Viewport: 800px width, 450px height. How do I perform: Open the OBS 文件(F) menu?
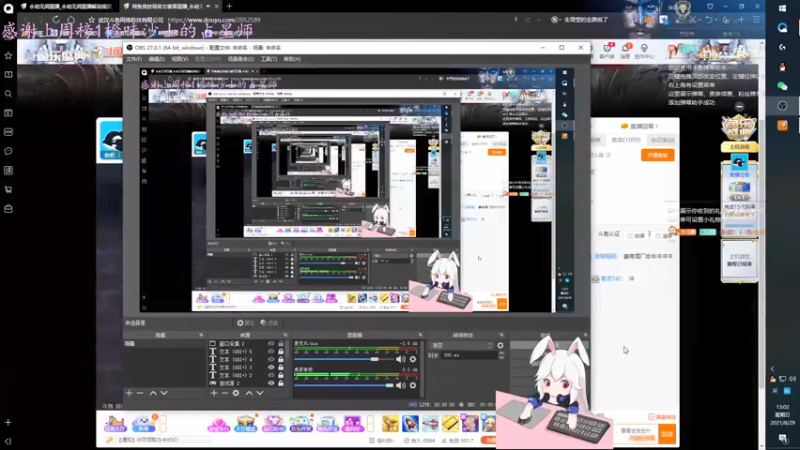(x=134, y=59)
